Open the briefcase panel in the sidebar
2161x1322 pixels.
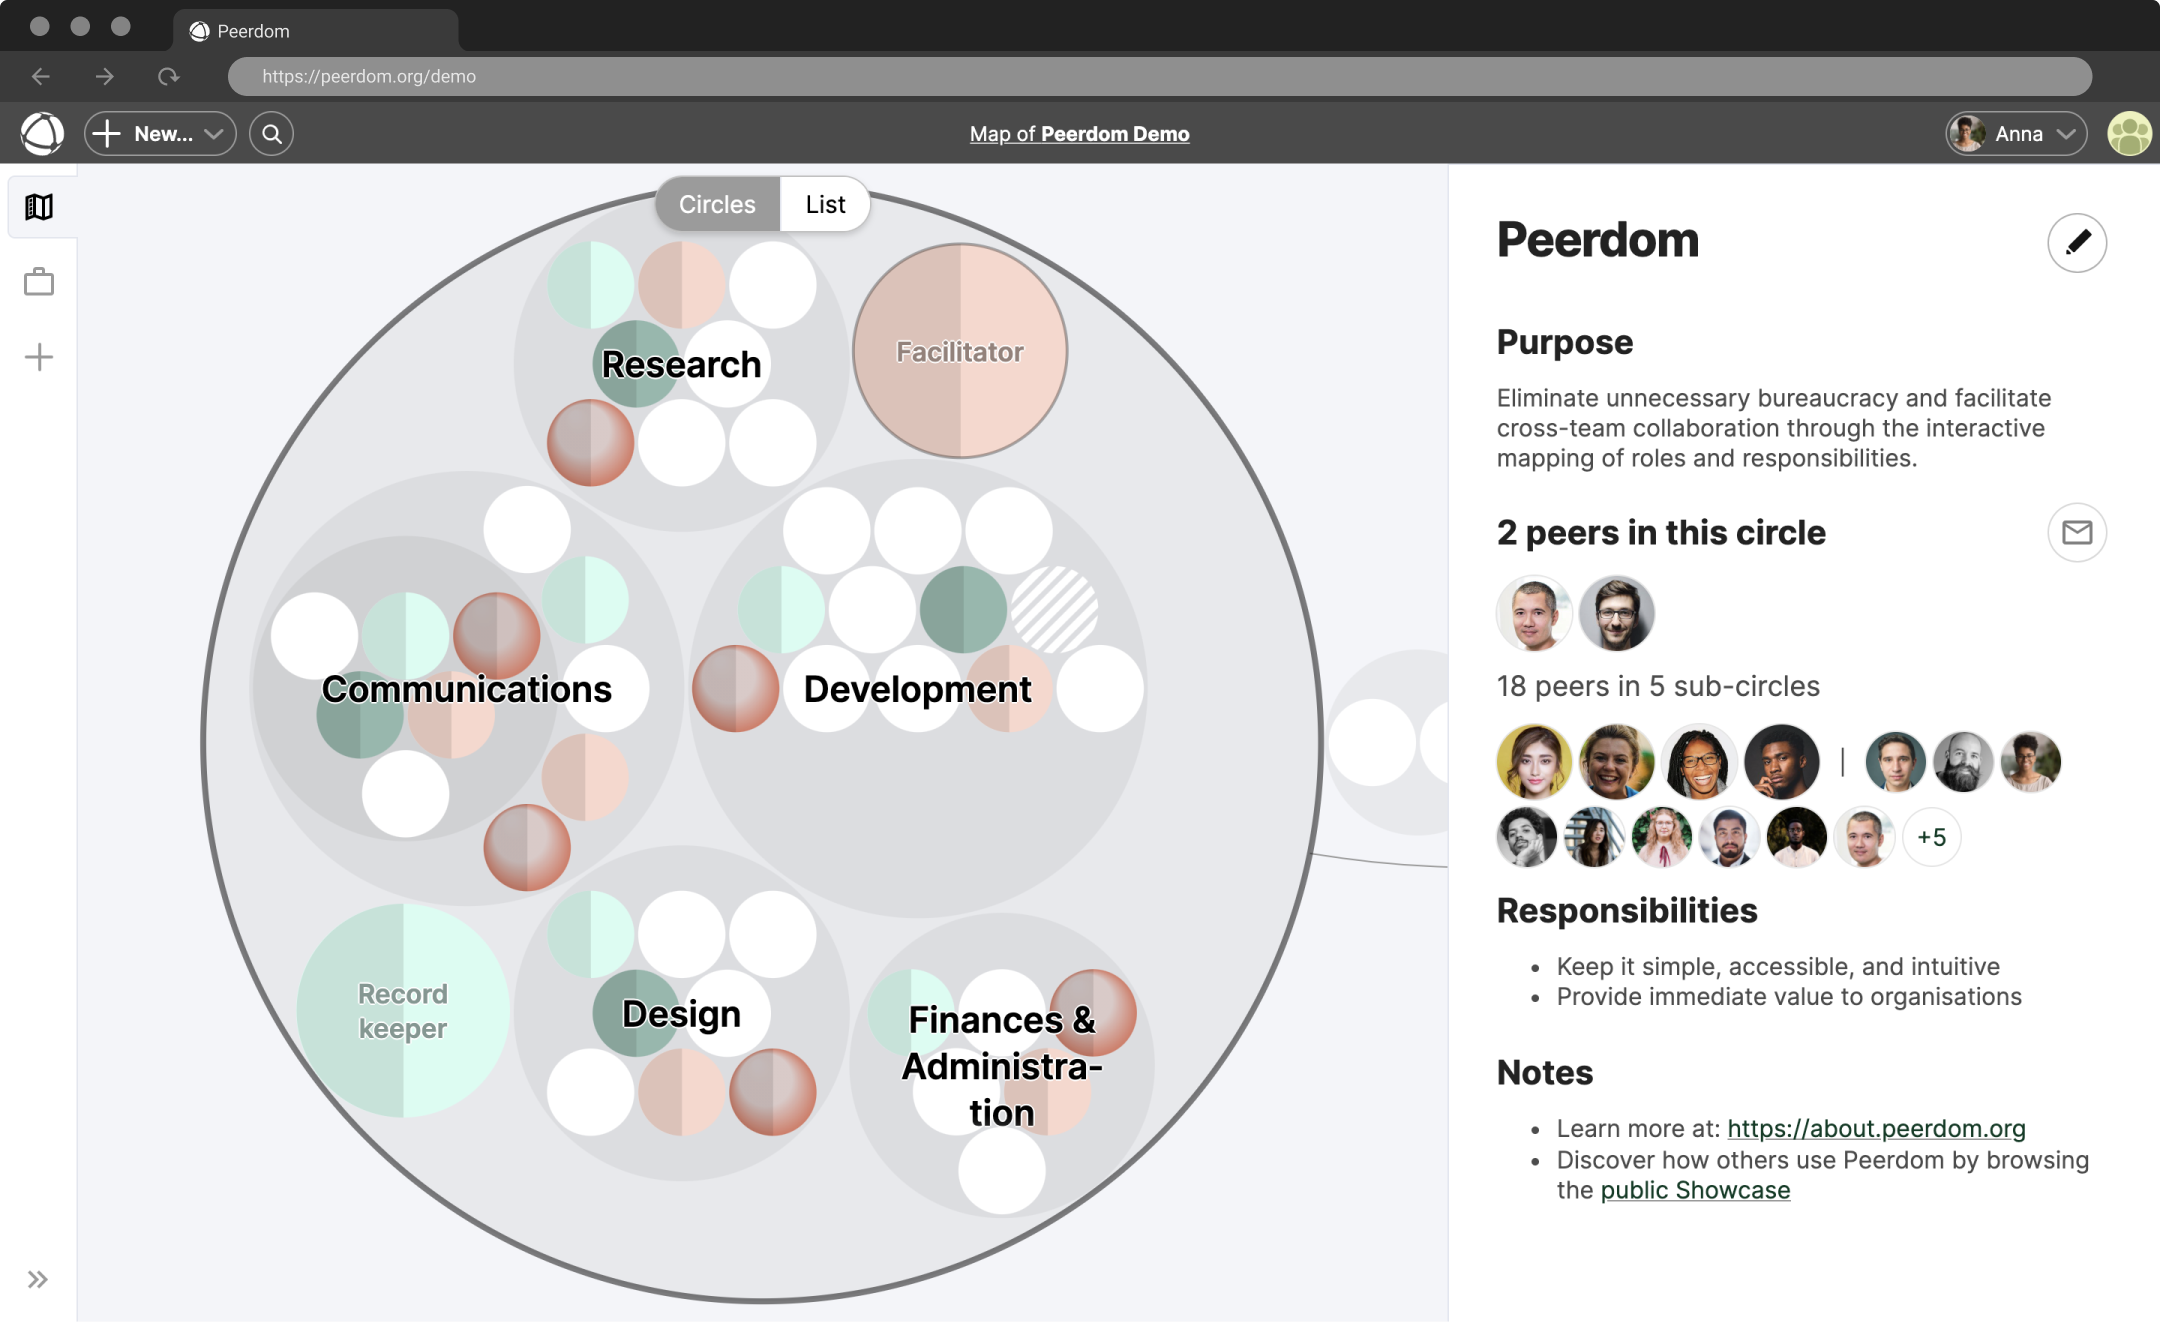point(39,281)
